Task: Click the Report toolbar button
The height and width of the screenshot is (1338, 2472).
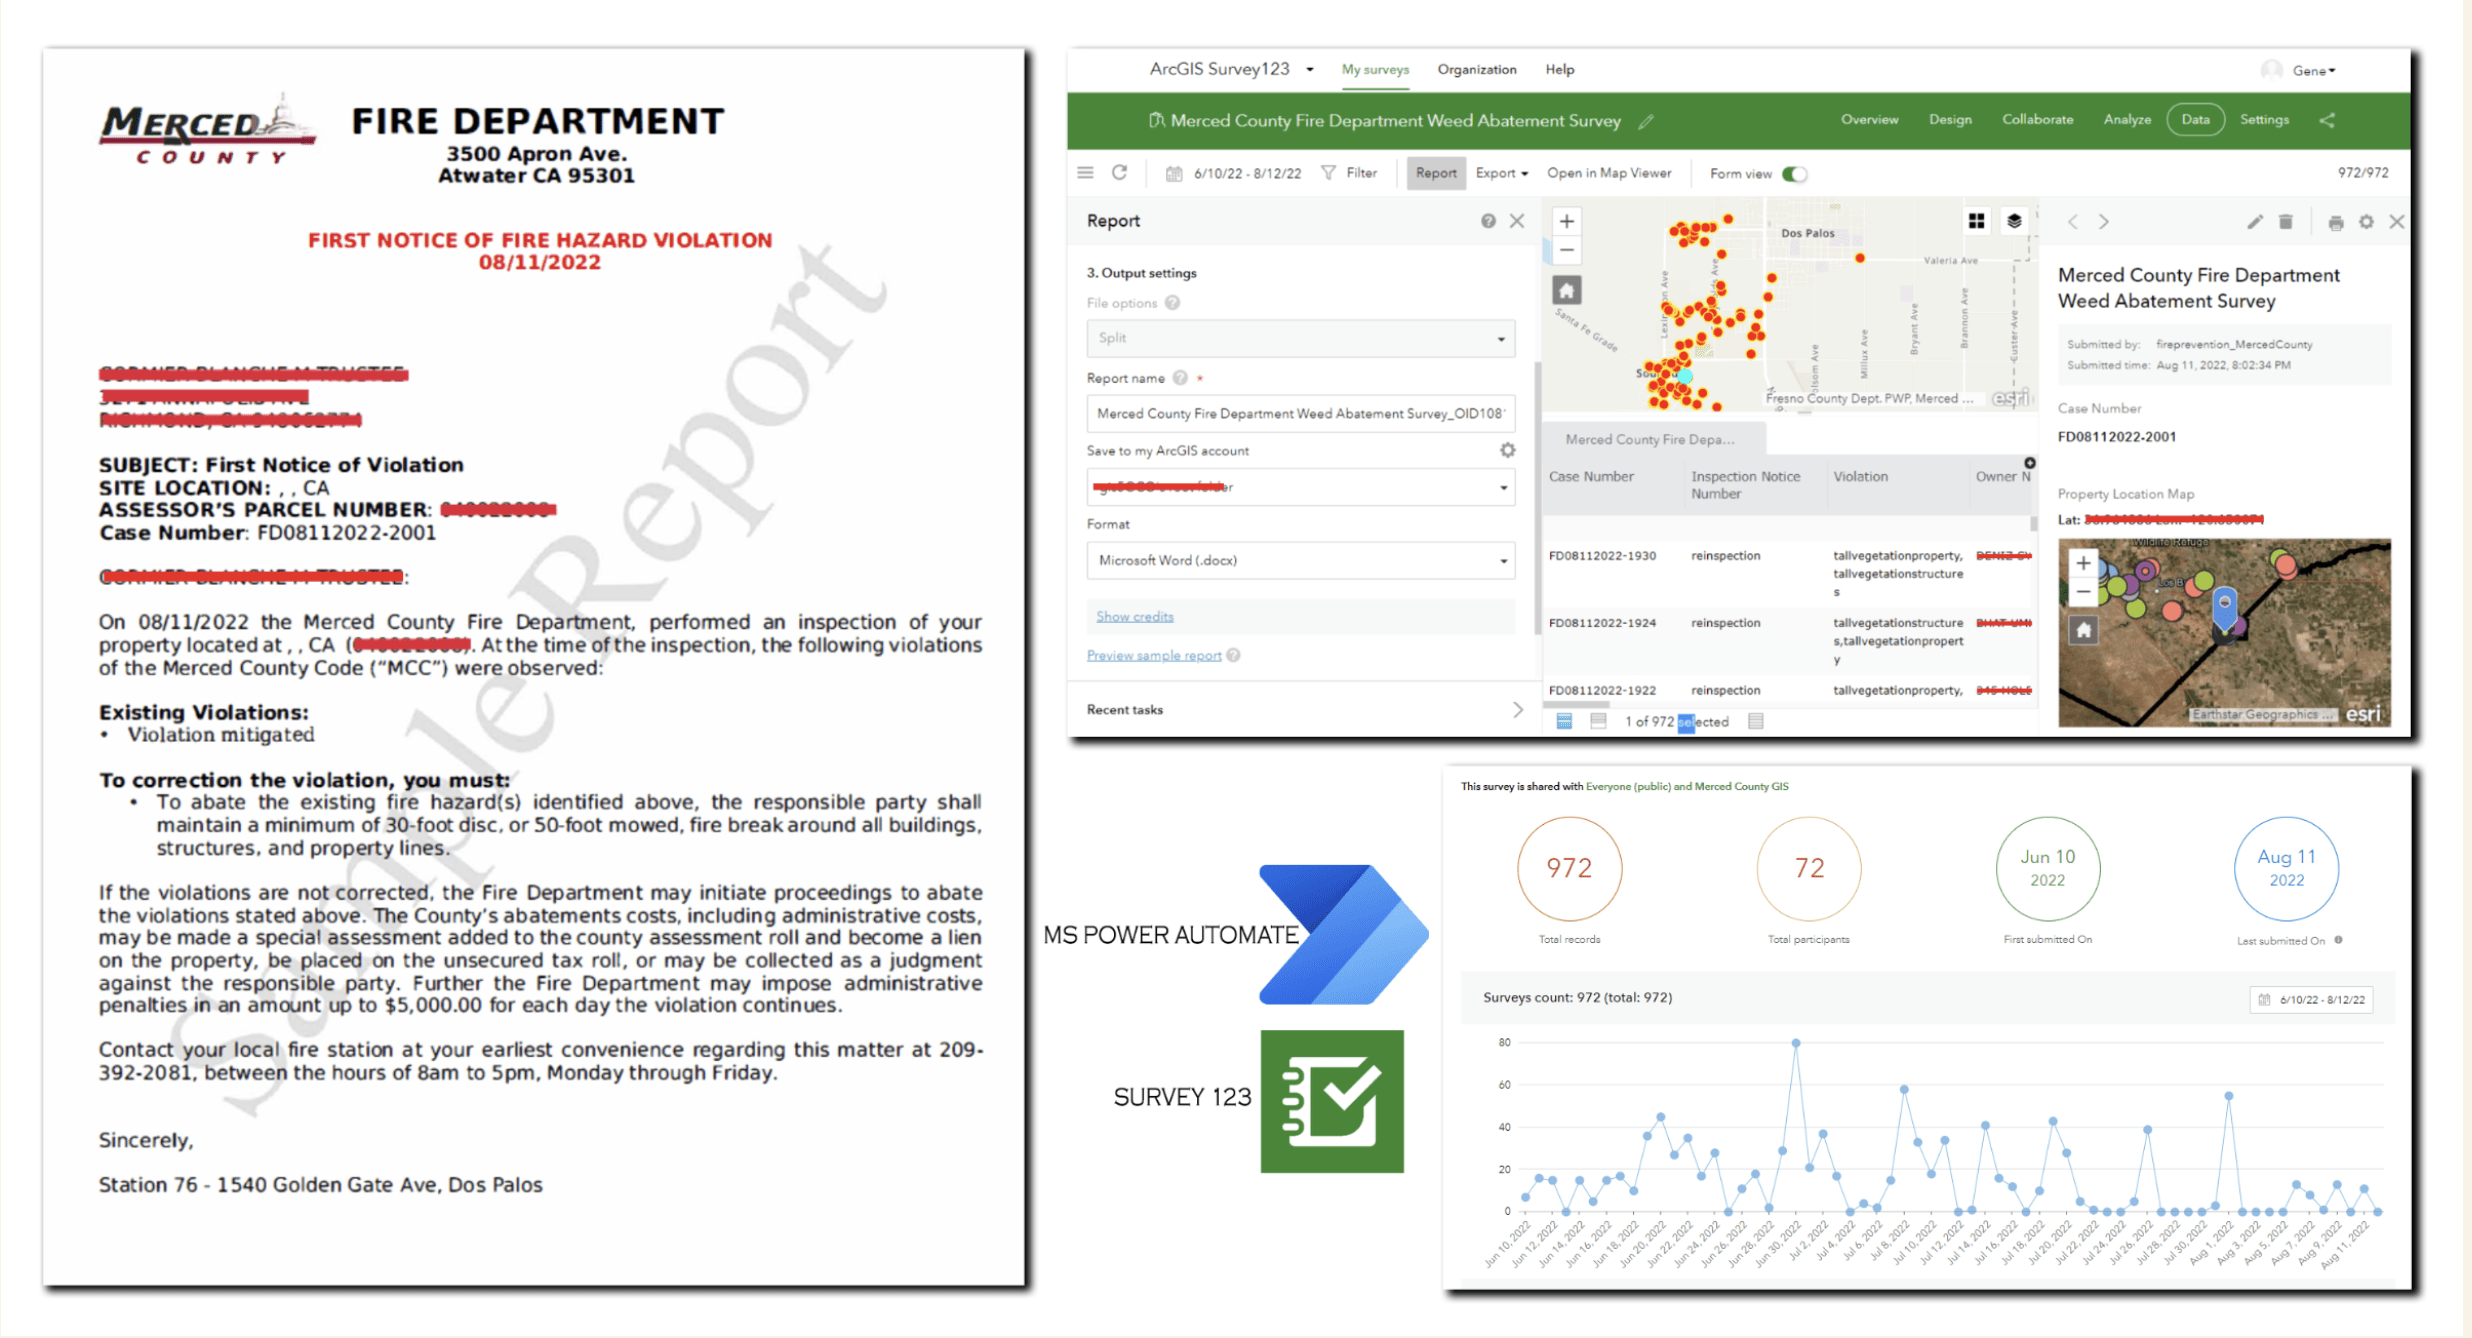Action: pos(1436,173)
